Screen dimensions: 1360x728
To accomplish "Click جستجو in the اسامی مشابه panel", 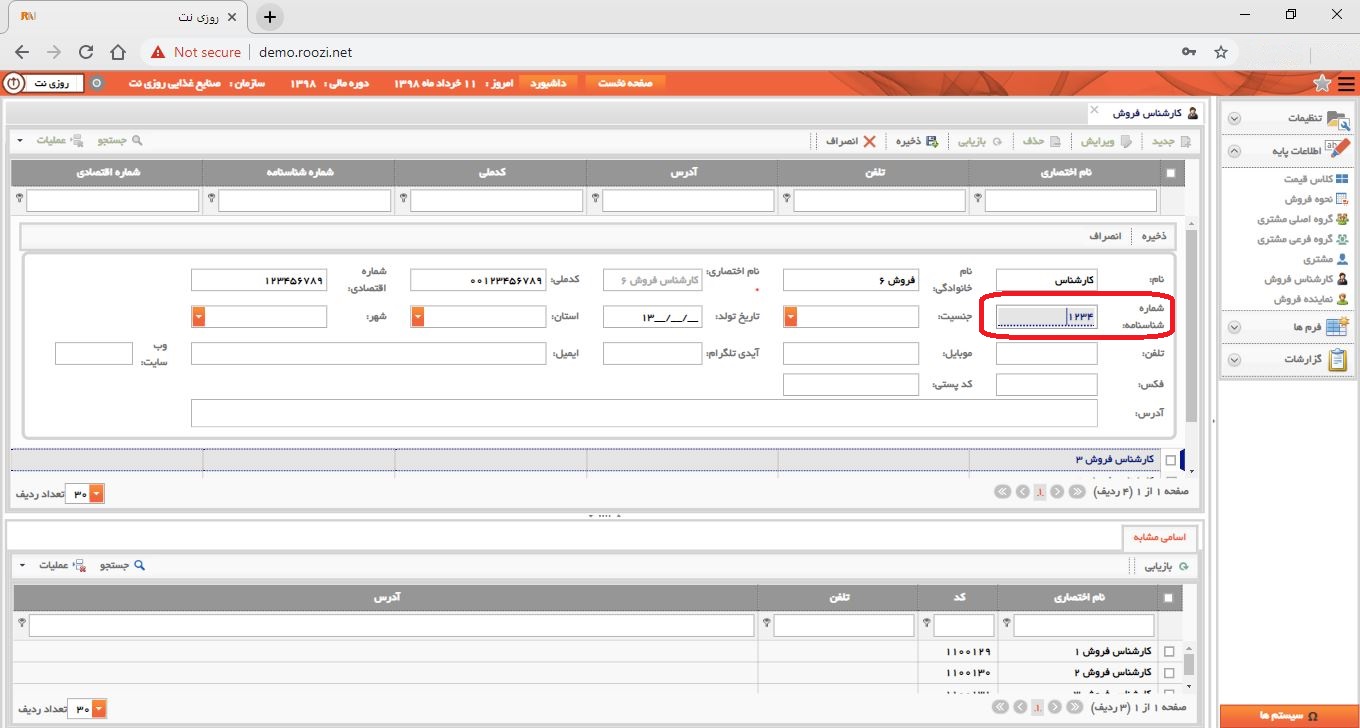I will pos(121,566).
